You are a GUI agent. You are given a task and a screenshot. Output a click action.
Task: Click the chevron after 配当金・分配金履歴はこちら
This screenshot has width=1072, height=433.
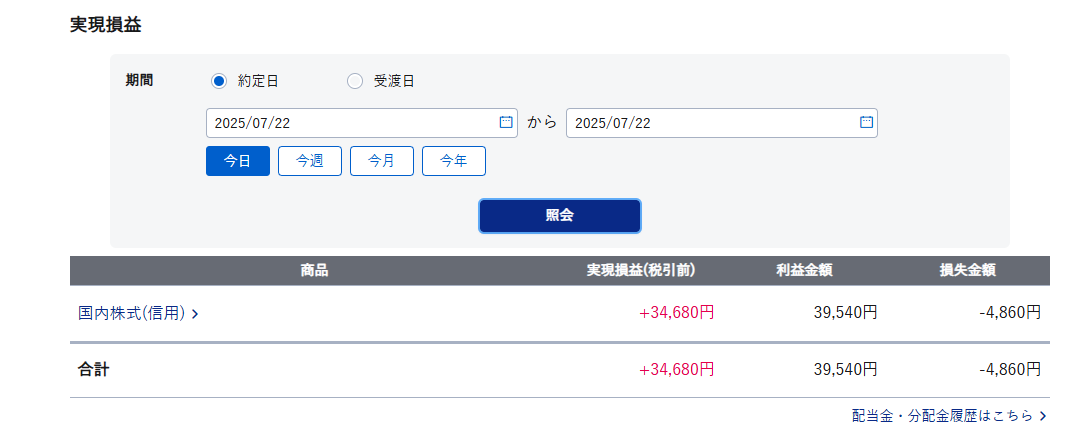coord(1043,415)
